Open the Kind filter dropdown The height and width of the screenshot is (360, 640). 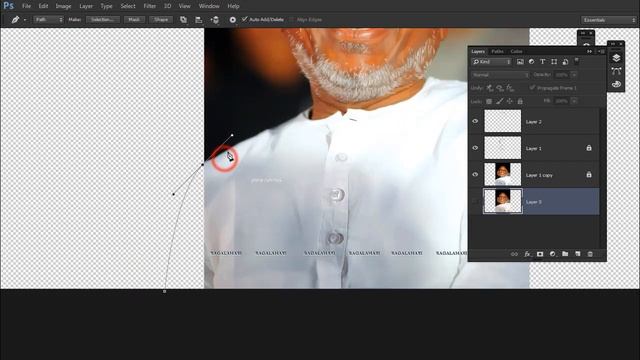491,62
